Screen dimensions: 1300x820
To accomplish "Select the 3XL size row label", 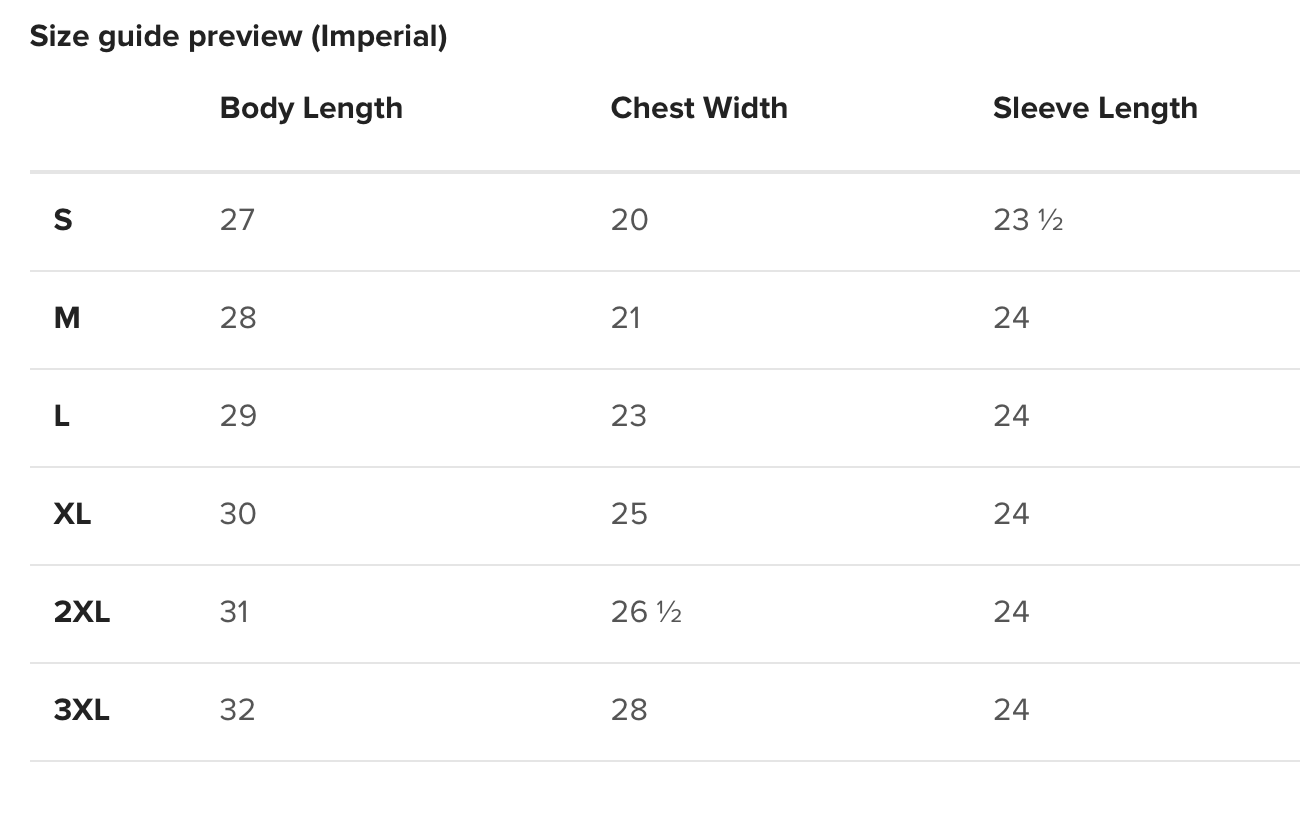I will pyautogui.click(x=82, y=710).
